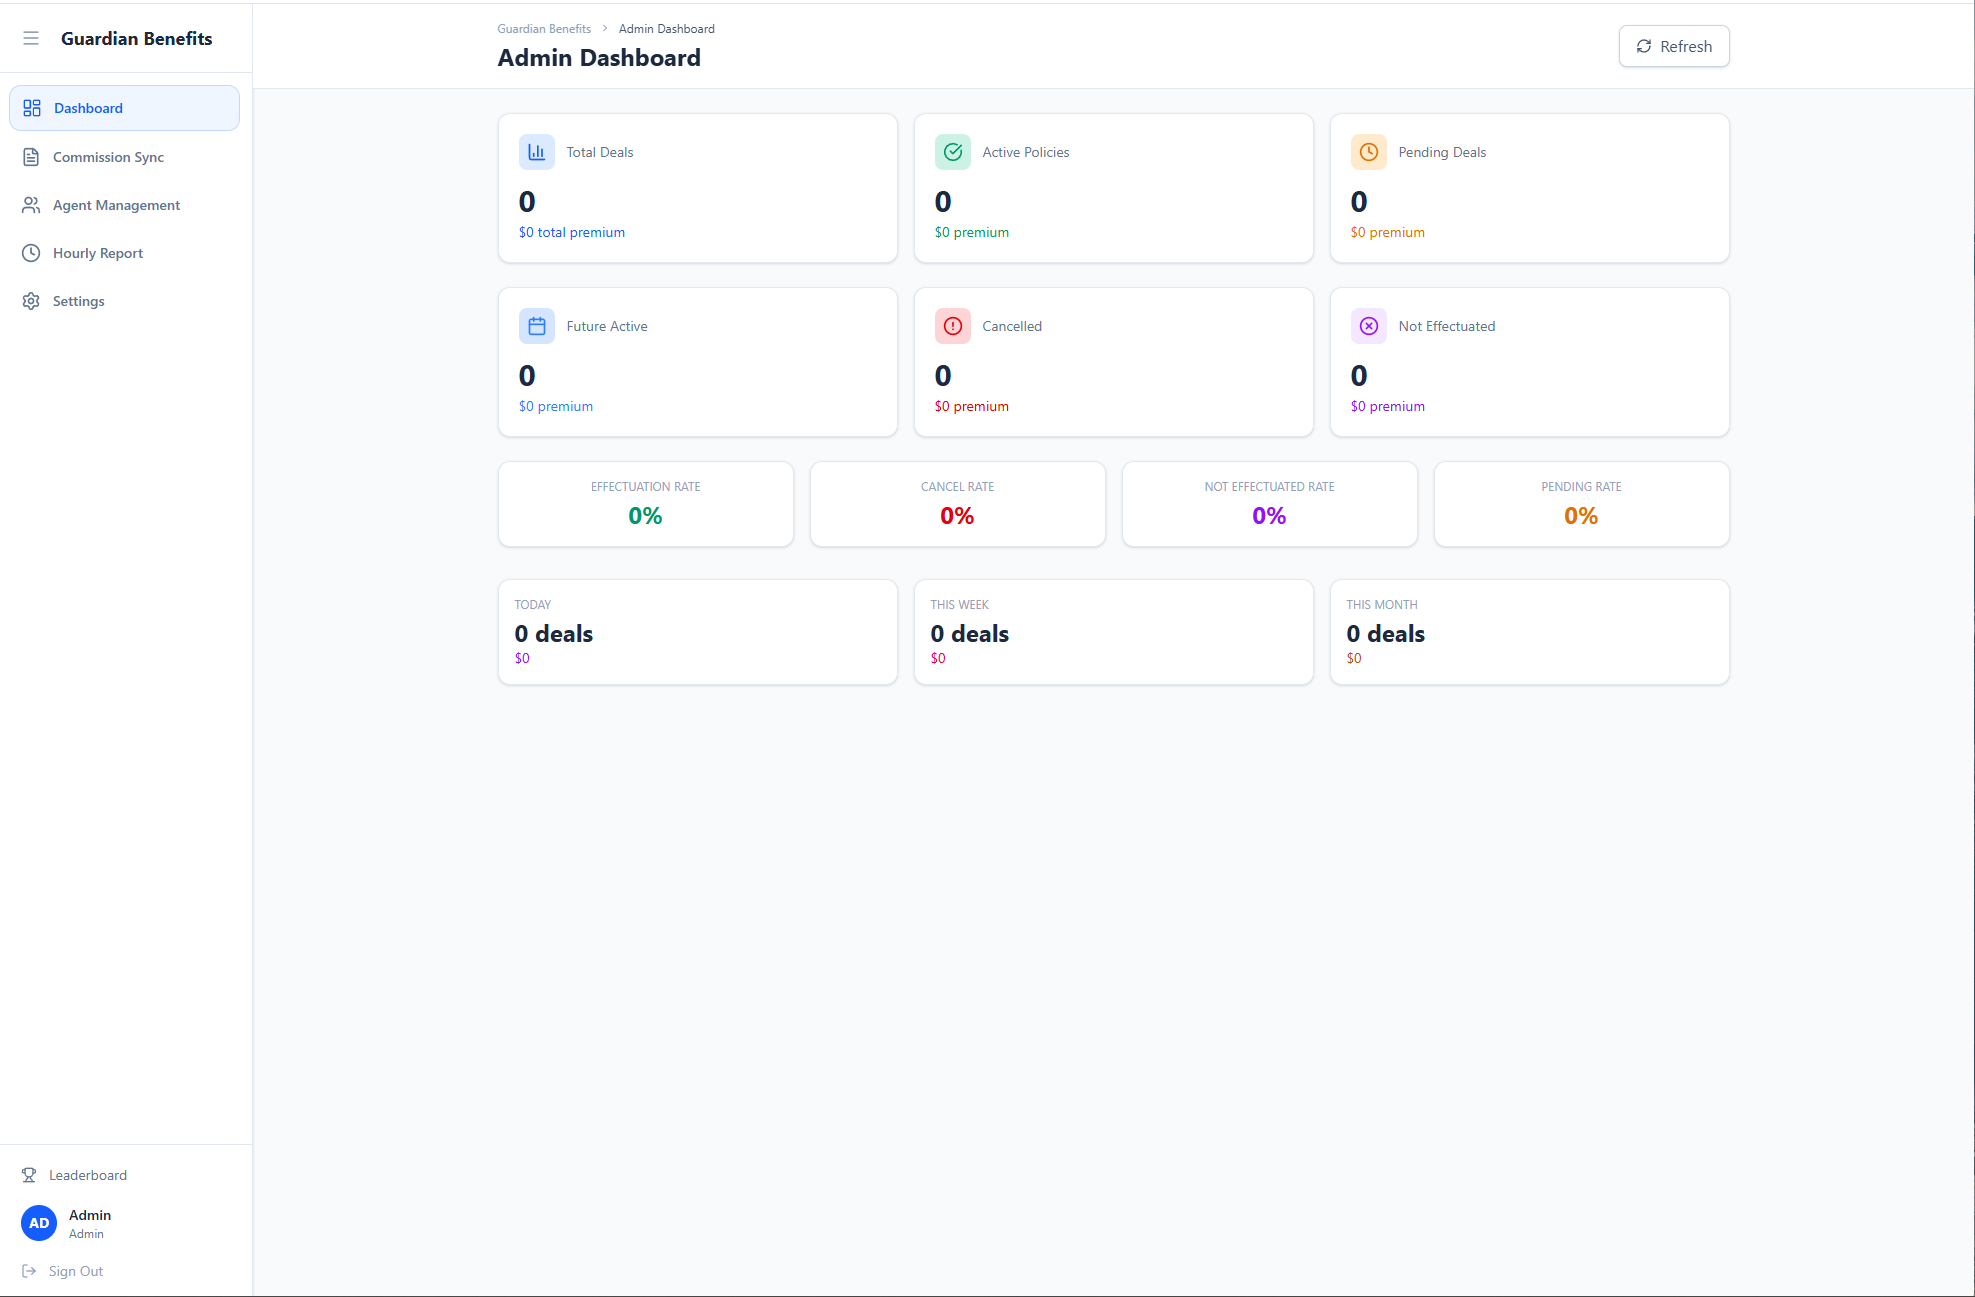Click the Hourly Report clock icon

pyautogui.click(x=30, y=252)
